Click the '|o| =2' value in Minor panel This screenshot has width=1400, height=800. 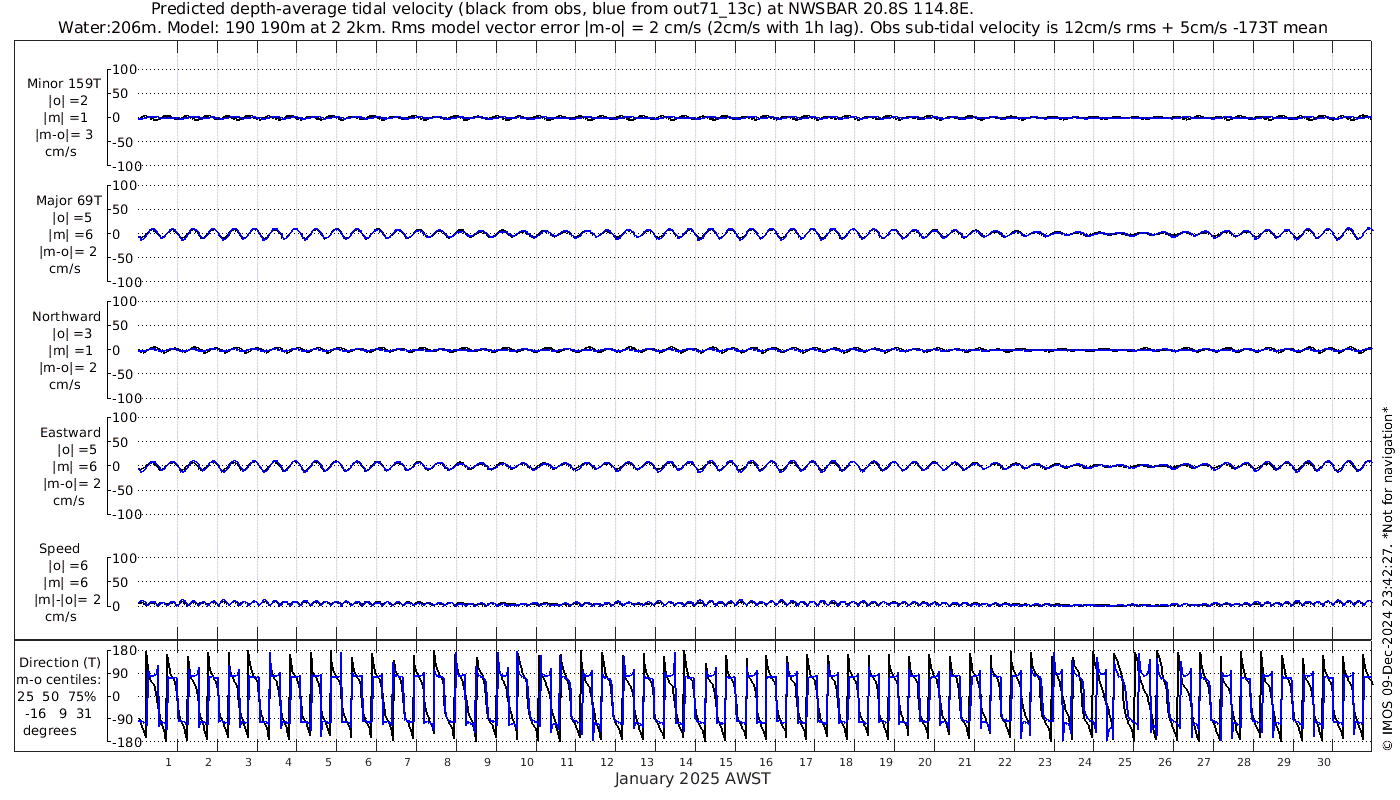68,101
